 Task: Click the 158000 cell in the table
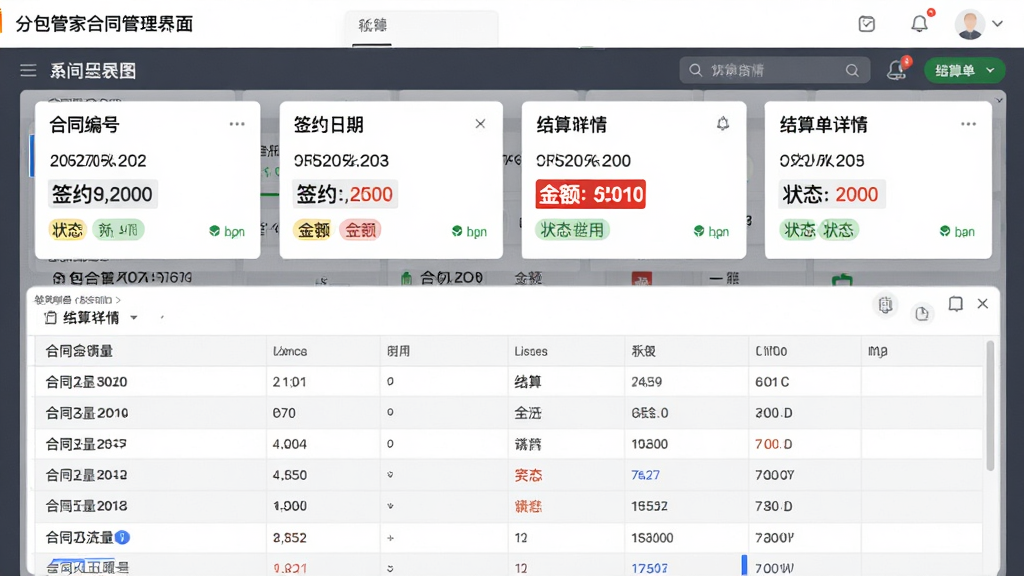[652, 537]
